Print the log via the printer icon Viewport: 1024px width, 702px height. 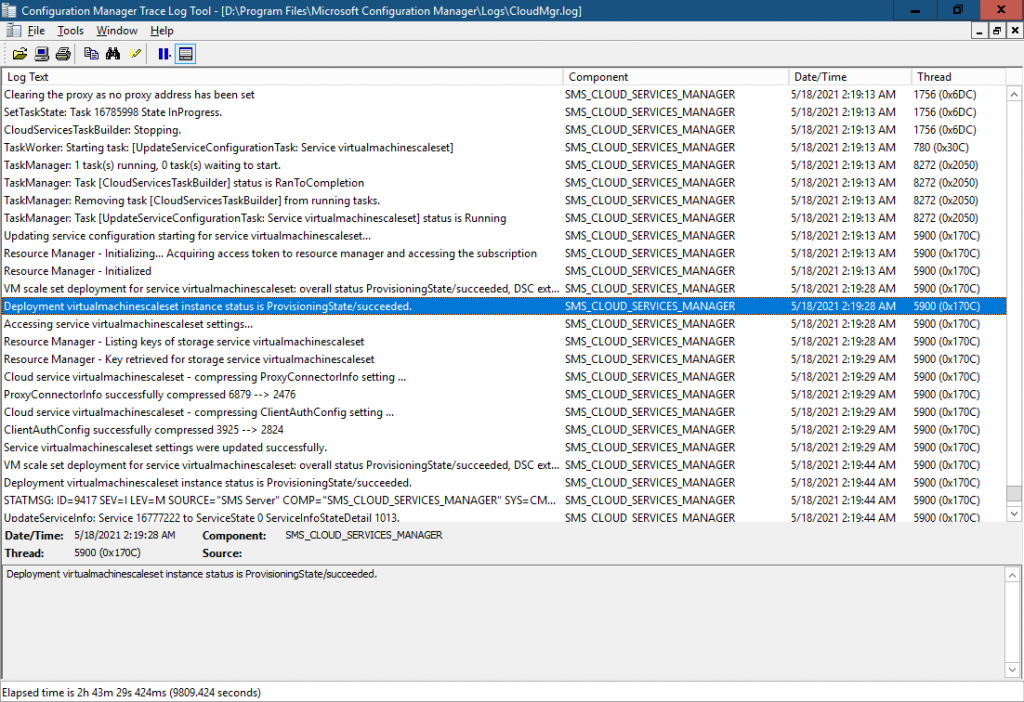62,53
